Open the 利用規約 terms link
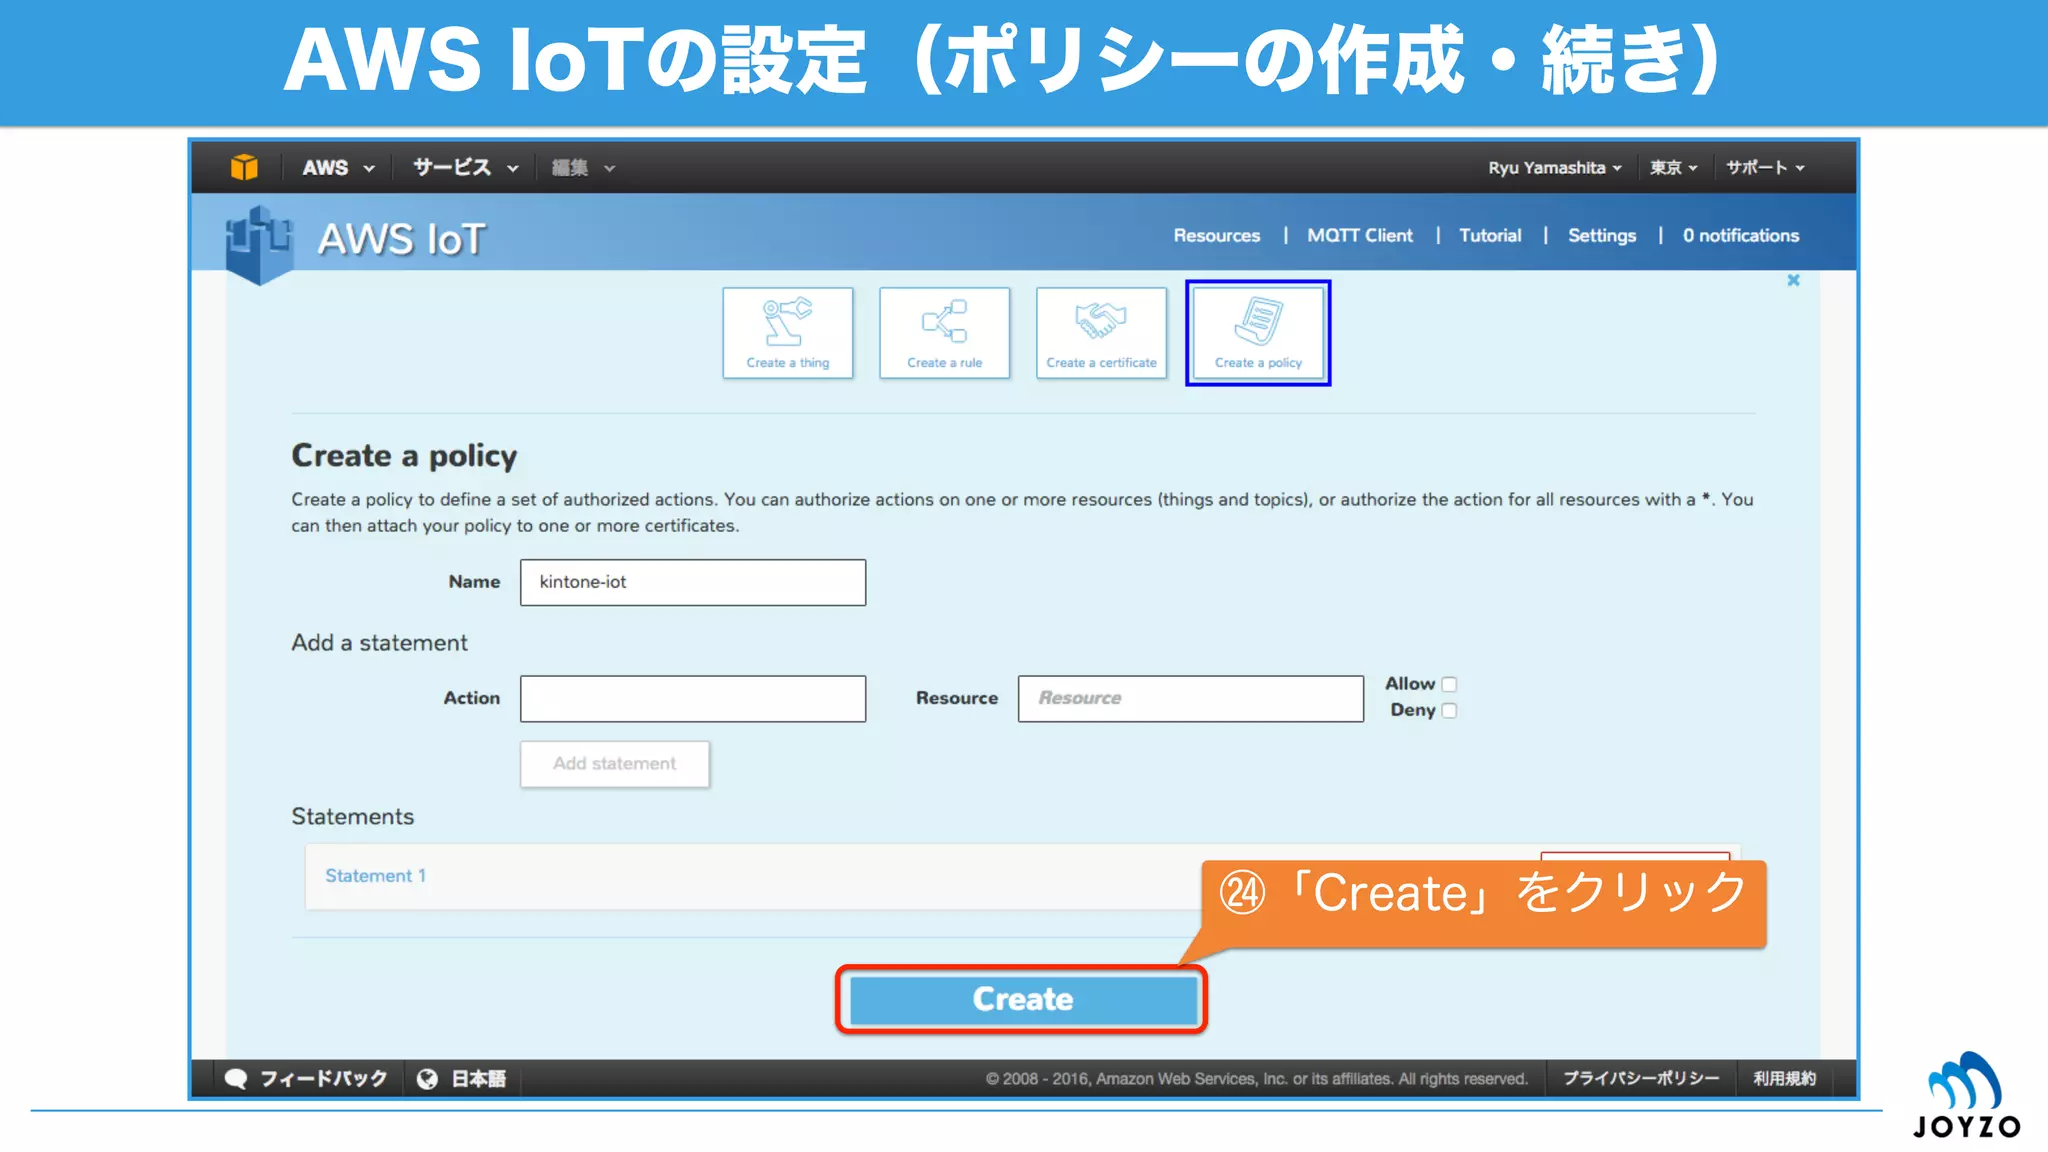Viewport: 2048px width, 1152px height. (x=1785, y=1079)
